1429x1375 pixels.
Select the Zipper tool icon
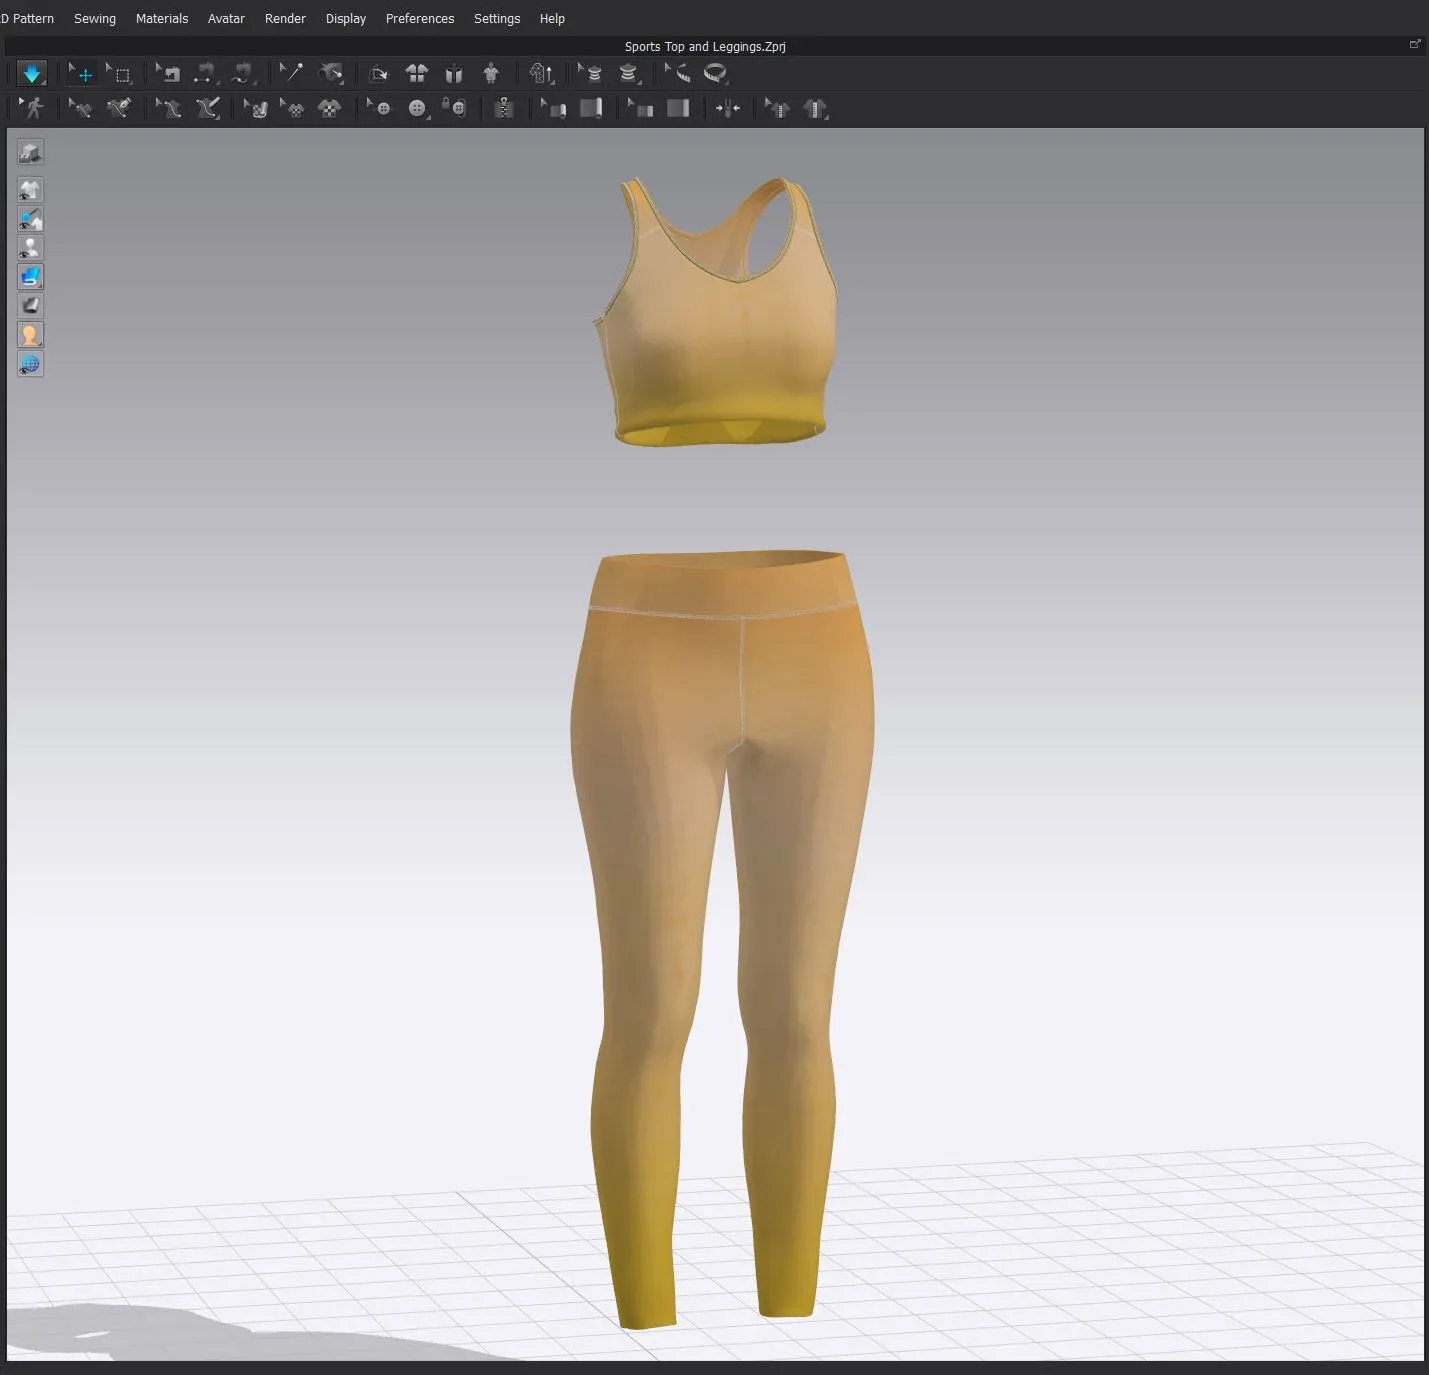504,108
